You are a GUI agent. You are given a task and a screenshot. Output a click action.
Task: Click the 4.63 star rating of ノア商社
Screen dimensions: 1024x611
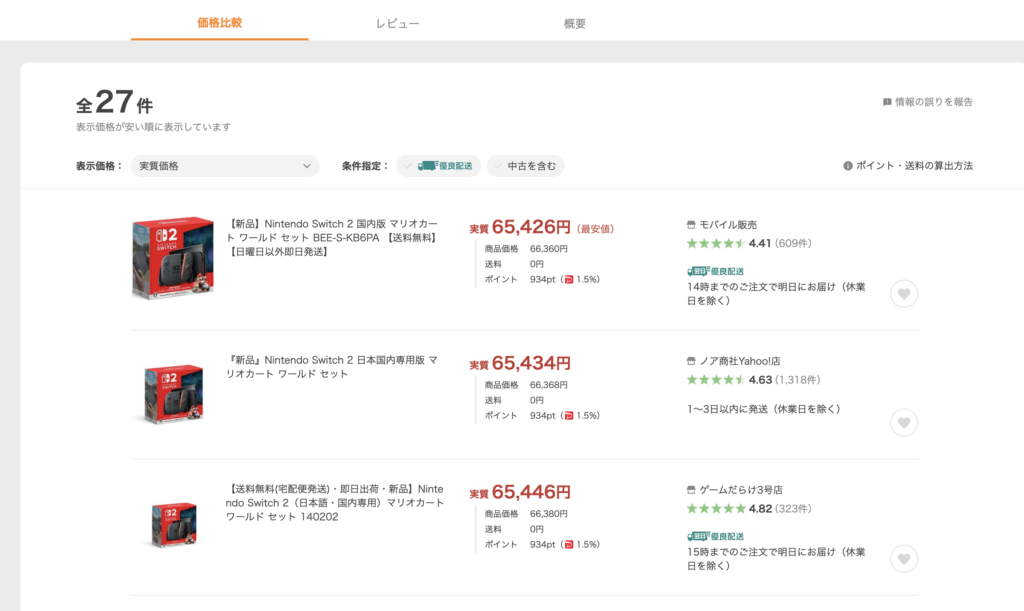pyautogui.click(x=729, y=380)
